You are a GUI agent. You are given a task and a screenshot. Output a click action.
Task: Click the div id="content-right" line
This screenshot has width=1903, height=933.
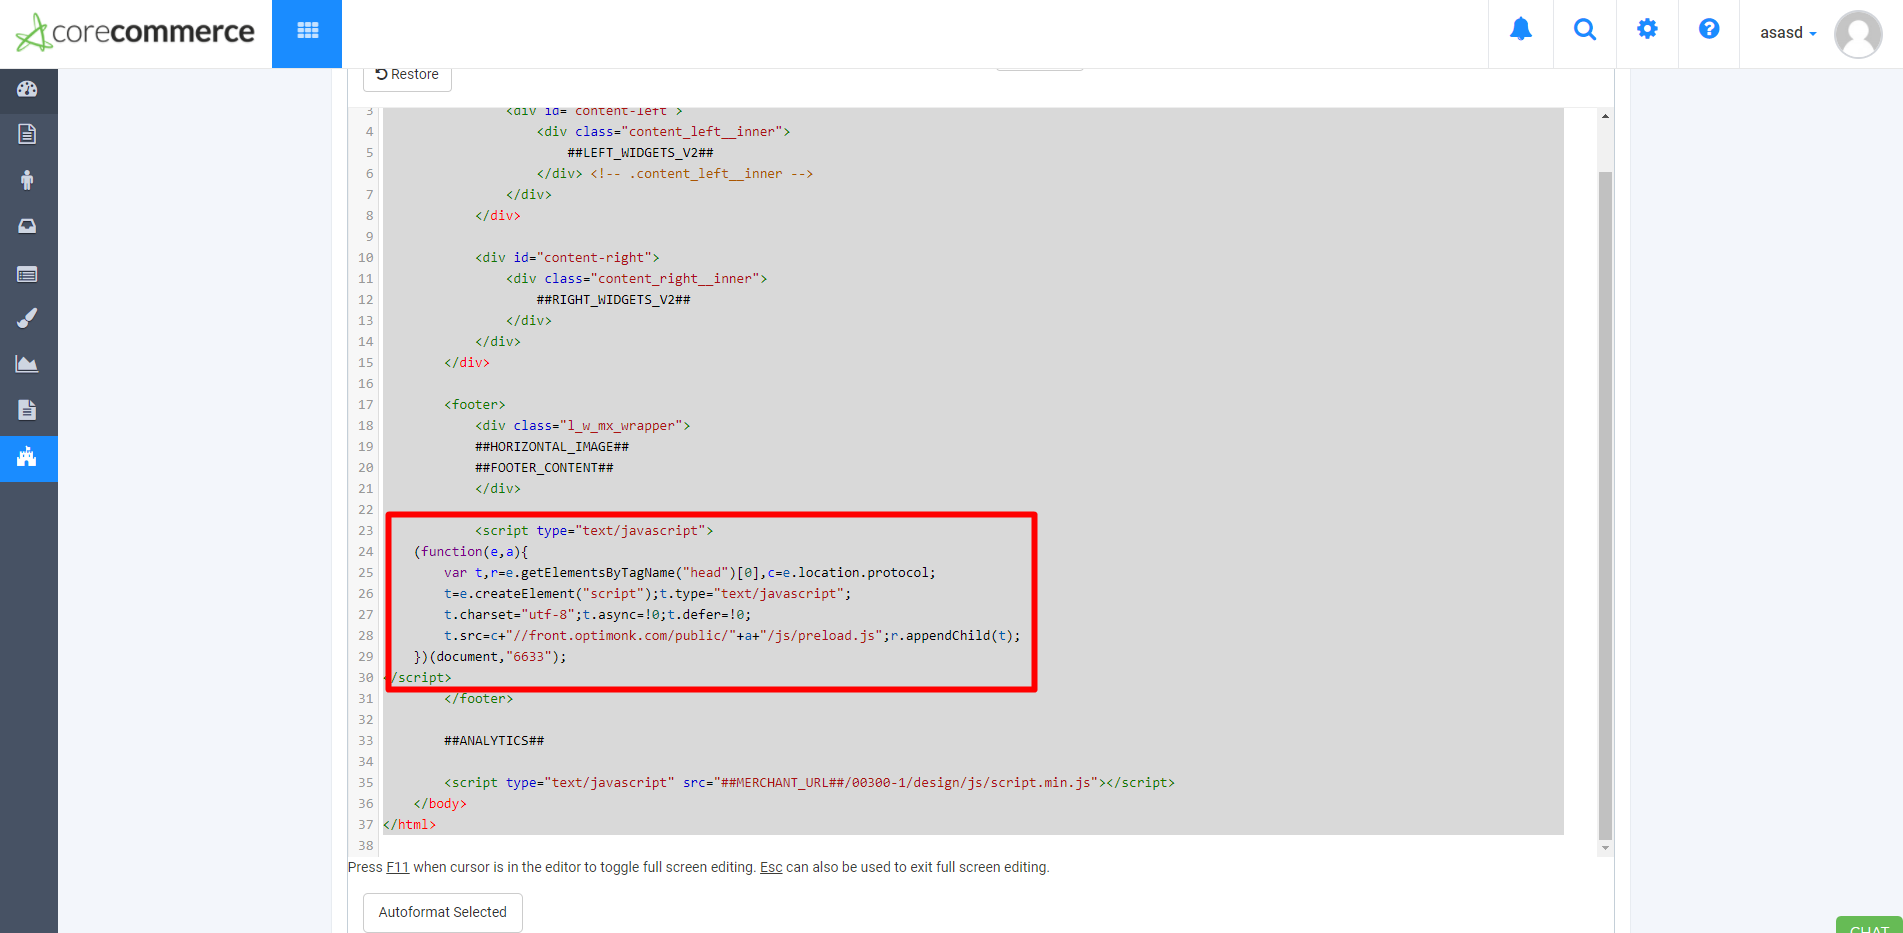tap(567, 258)
